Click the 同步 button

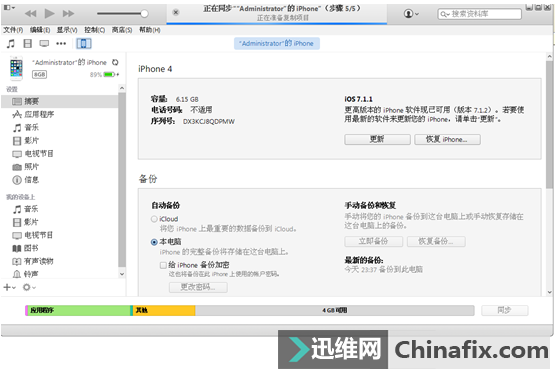pos(504,310)
